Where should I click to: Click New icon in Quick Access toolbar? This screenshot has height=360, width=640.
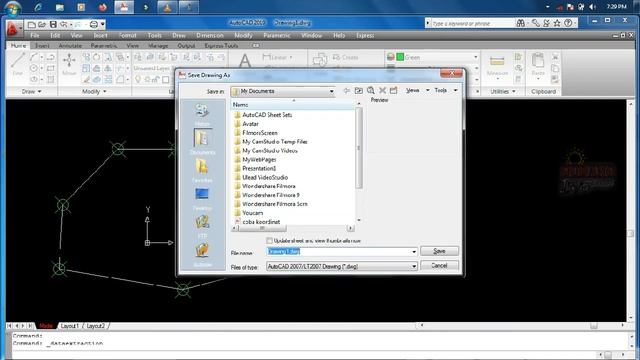(31, 25)
